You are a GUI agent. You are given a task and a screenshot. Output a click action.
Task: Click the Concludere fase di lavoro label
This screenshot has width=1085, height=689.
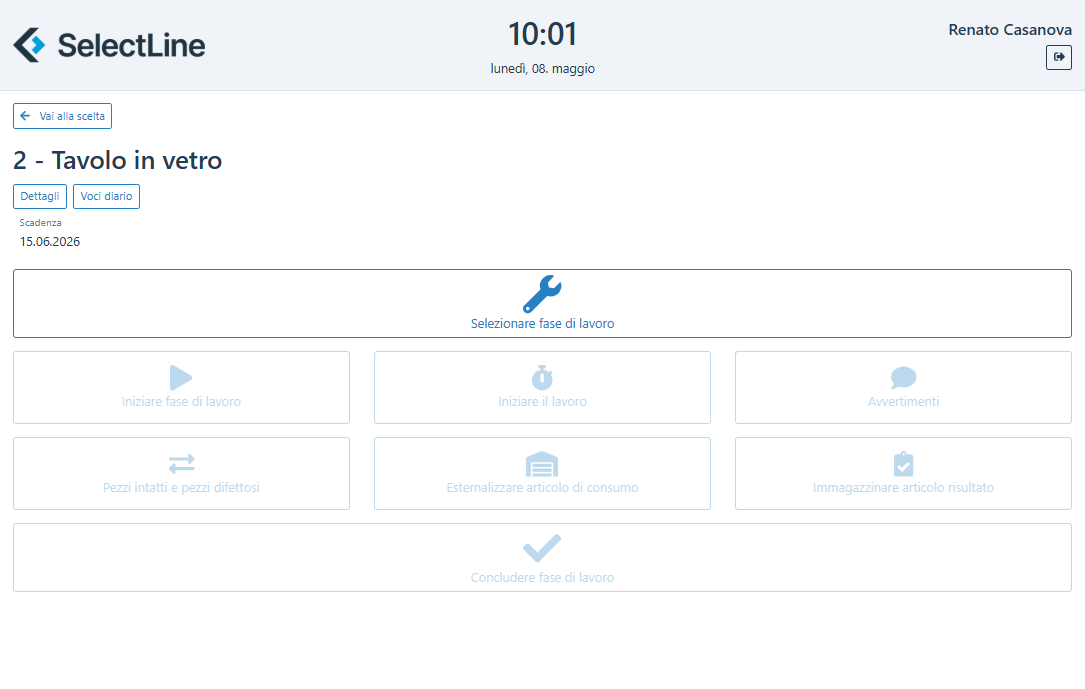(x=542, y=578)
